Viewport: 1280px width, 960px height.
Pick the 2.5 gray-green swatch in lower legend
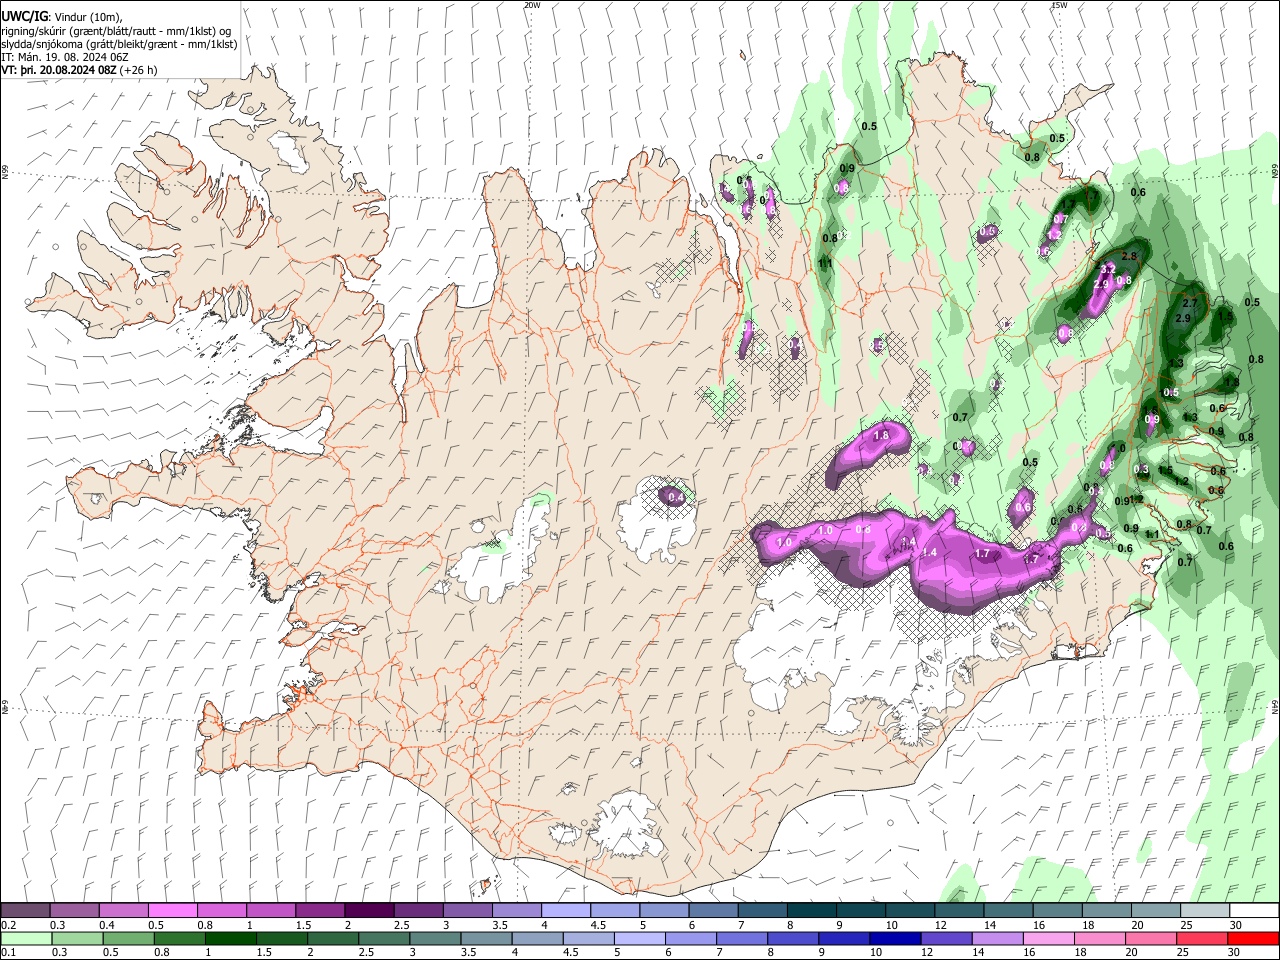(x=384, y=938)
